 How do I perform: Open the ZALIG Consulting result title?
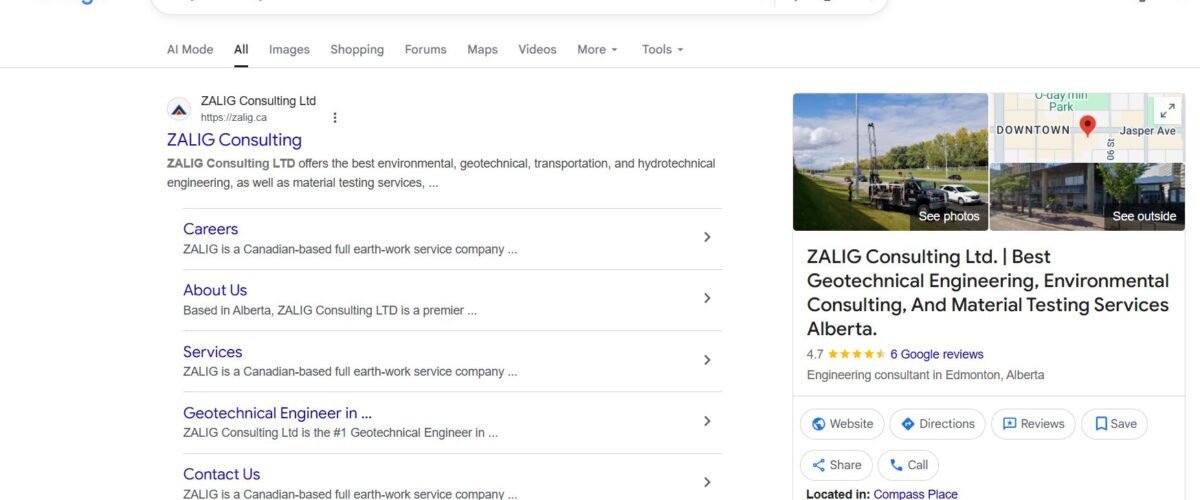pos(234,140)
